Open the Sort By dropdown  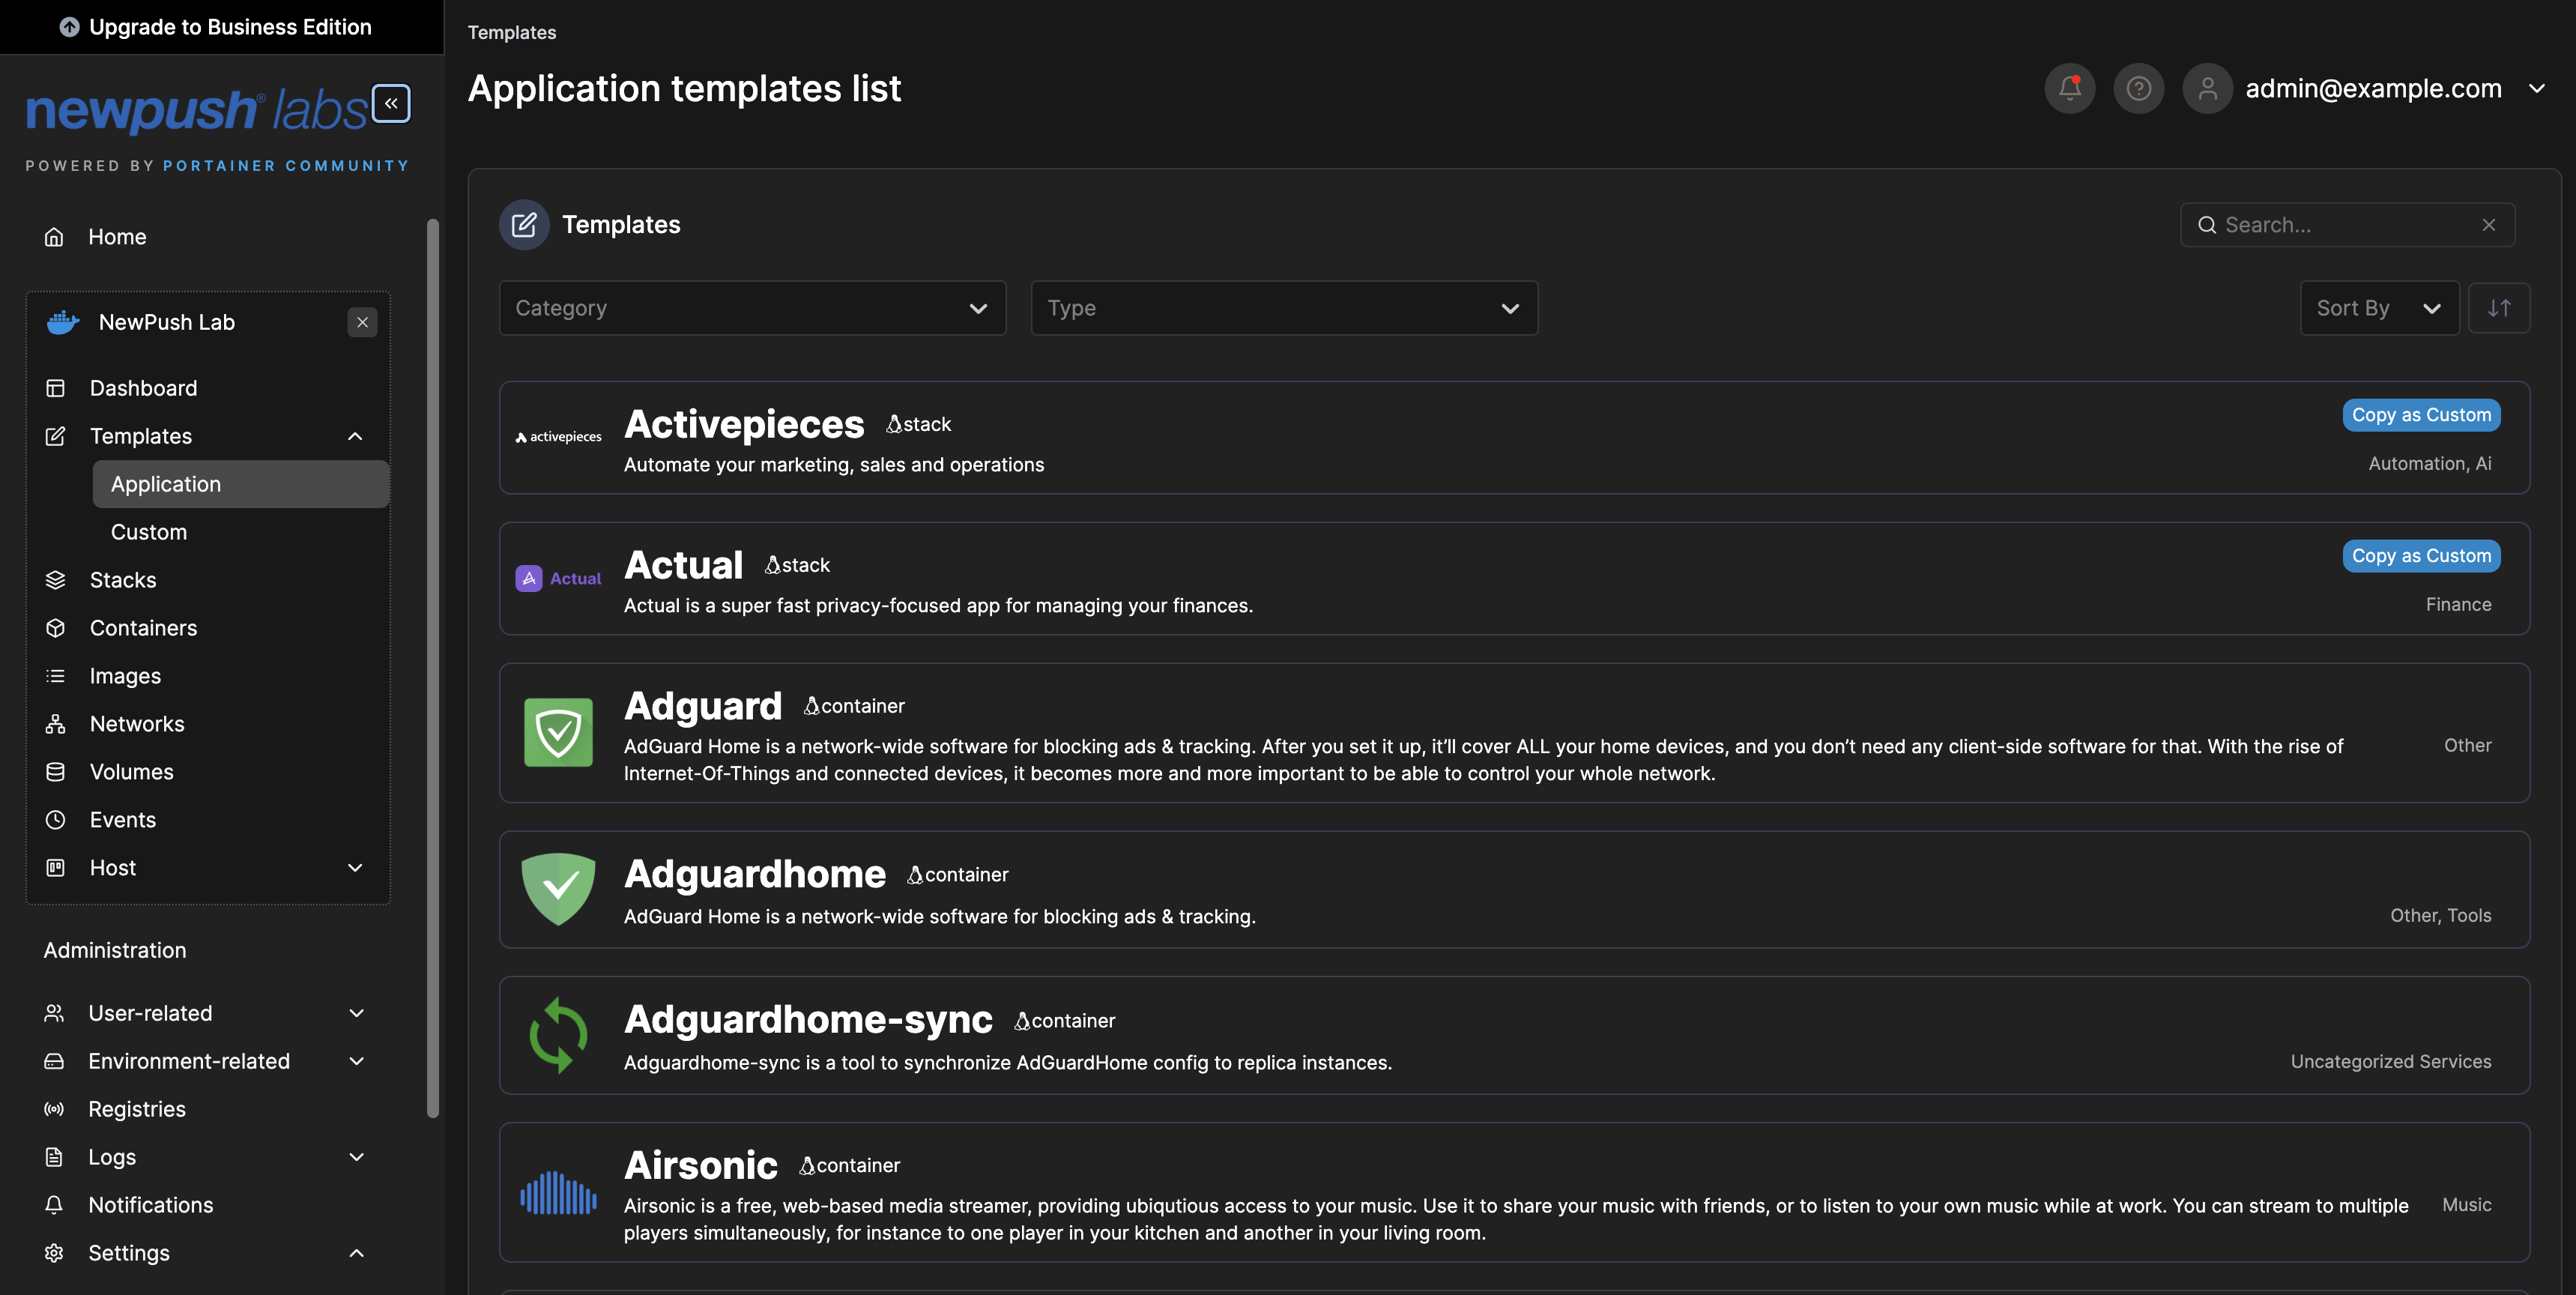pos(2379,308)
